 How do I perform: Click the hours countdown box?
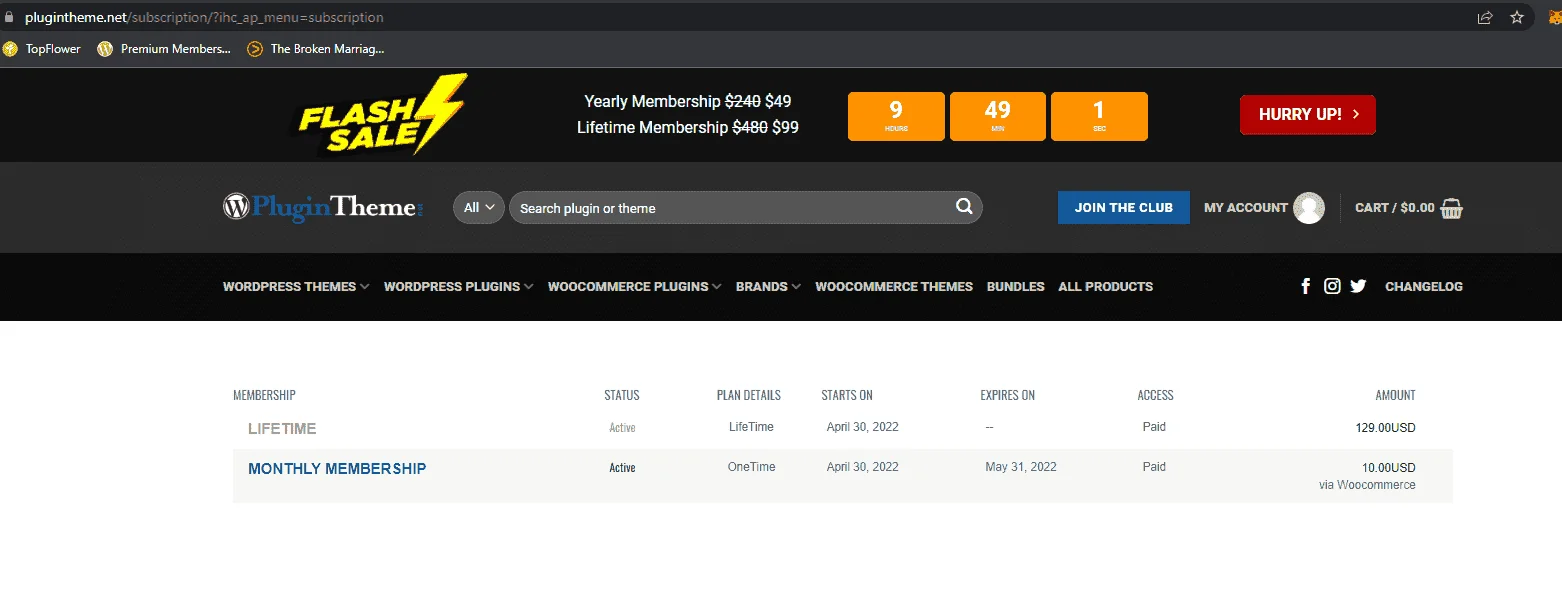pyautogui.click(x=896, y=116)
